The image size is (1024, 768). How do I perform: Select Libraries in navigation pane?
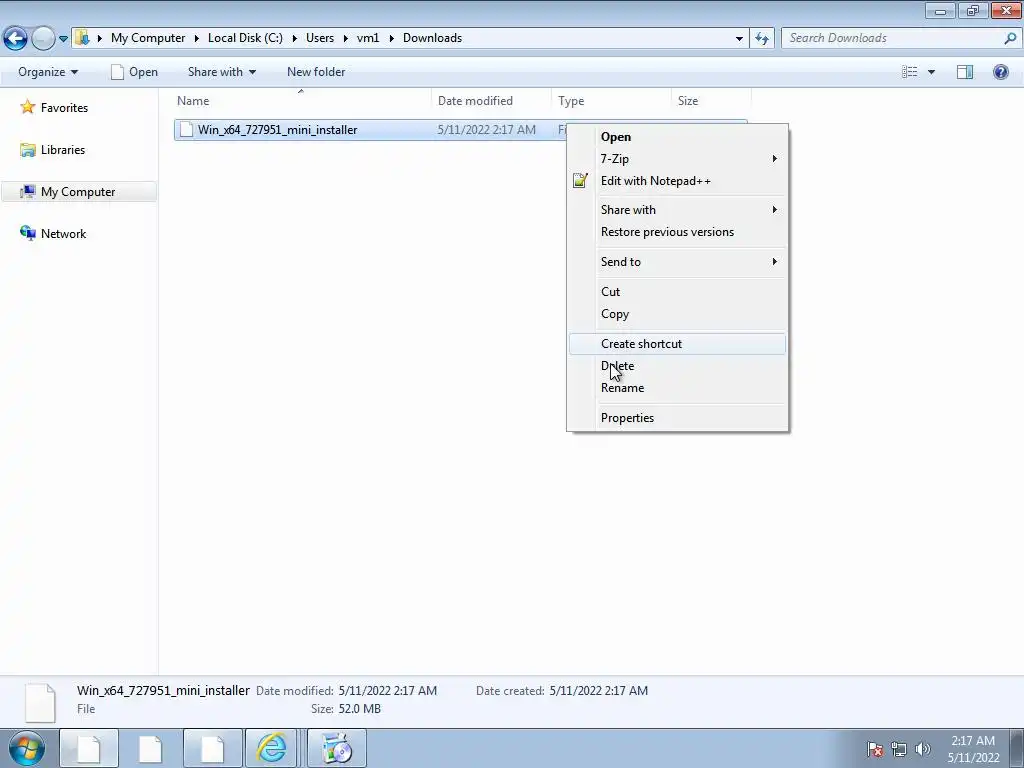[x=63, y=150]
